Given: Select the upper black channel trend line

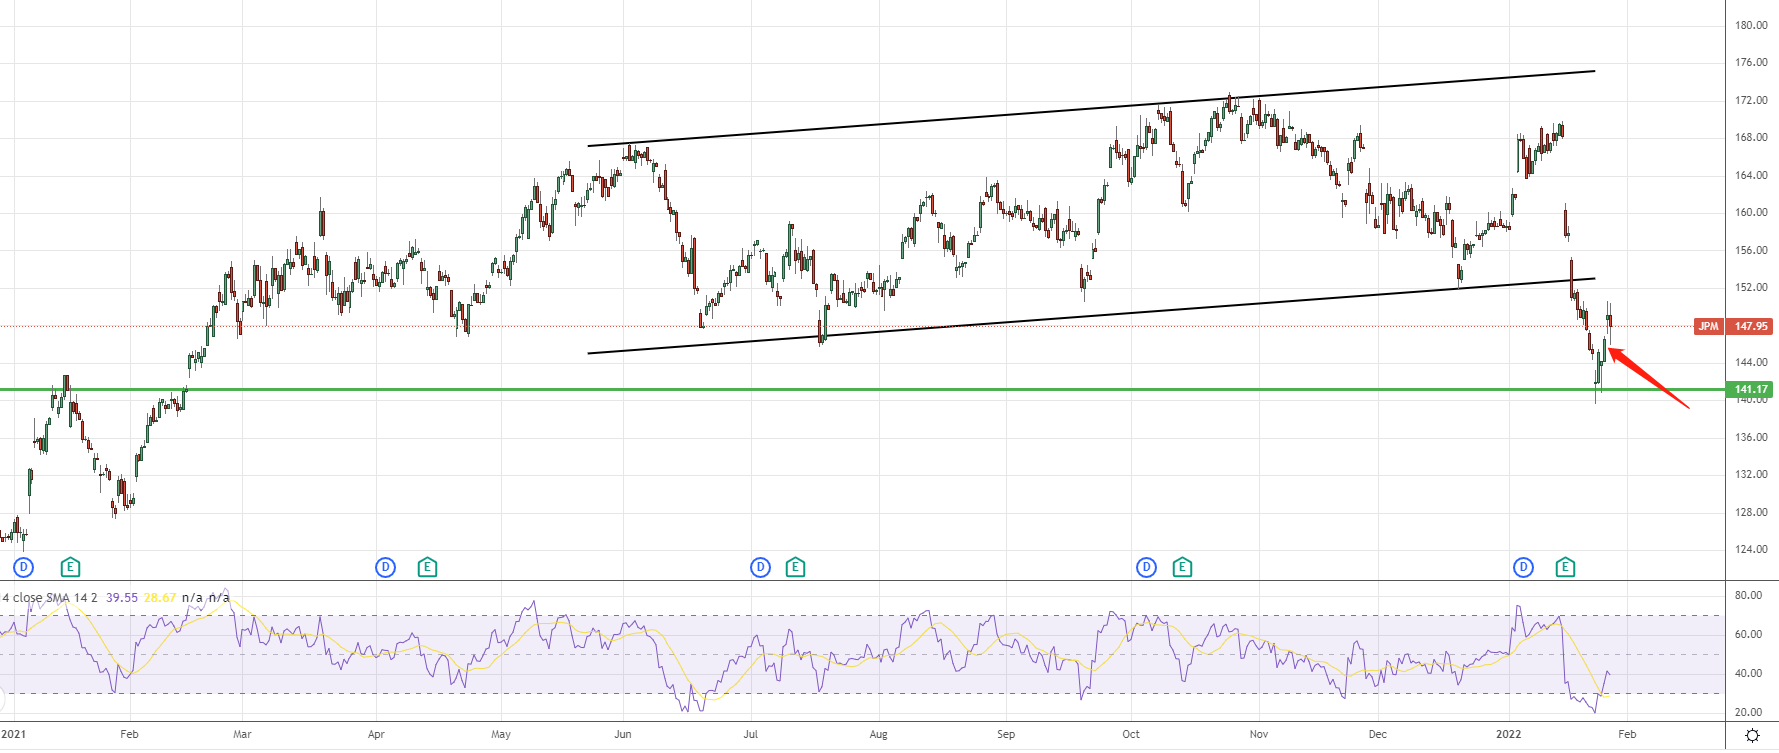Looking at the screenshot, I should (1000, 115).
